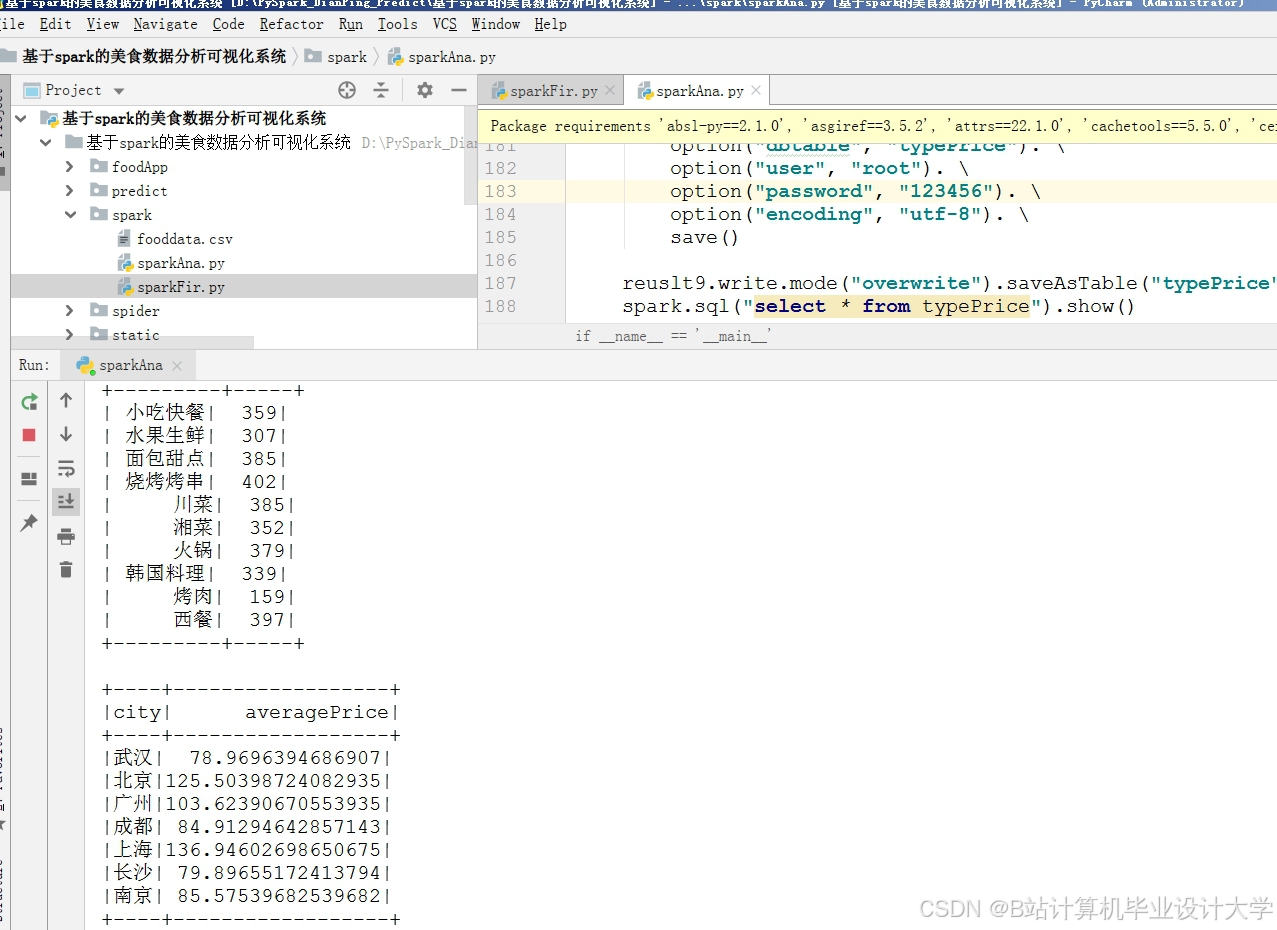The width and height of the screenshot is (1277, 930).
Task: Collapse the spark folder
Action: [x=70, y=214]
